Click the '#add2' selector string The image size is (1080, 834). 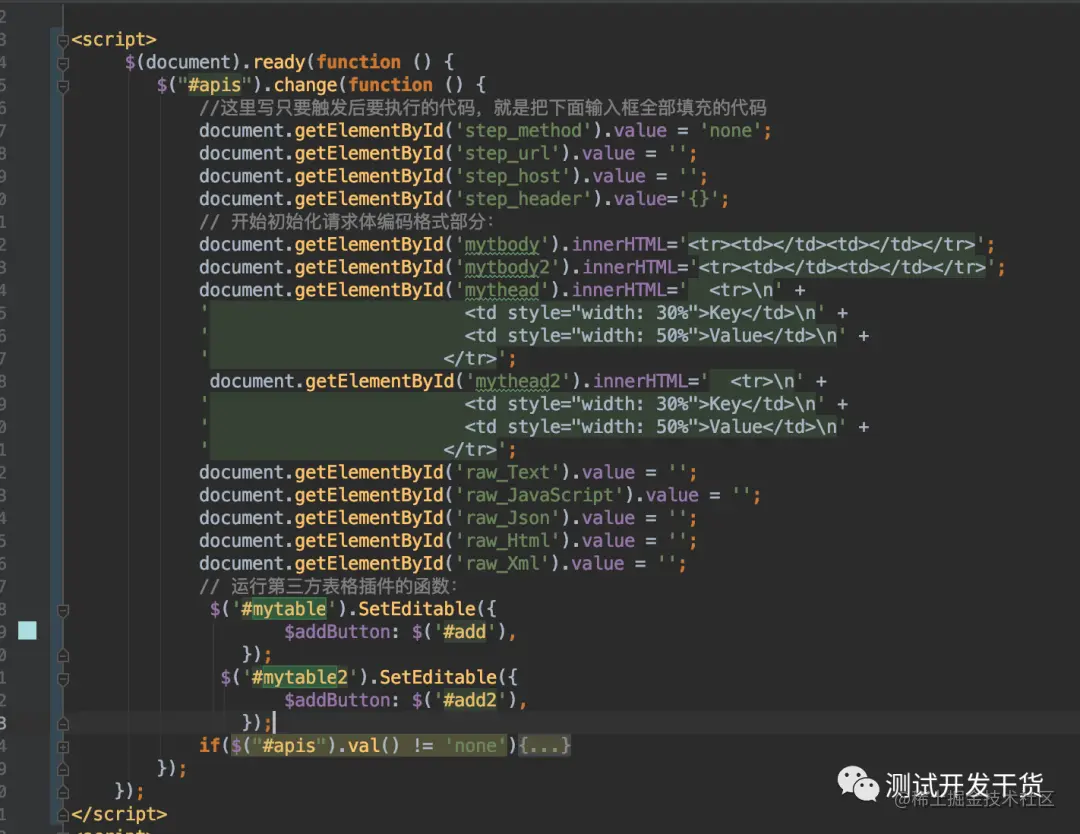pyautogui.click(x=470, y=700)
